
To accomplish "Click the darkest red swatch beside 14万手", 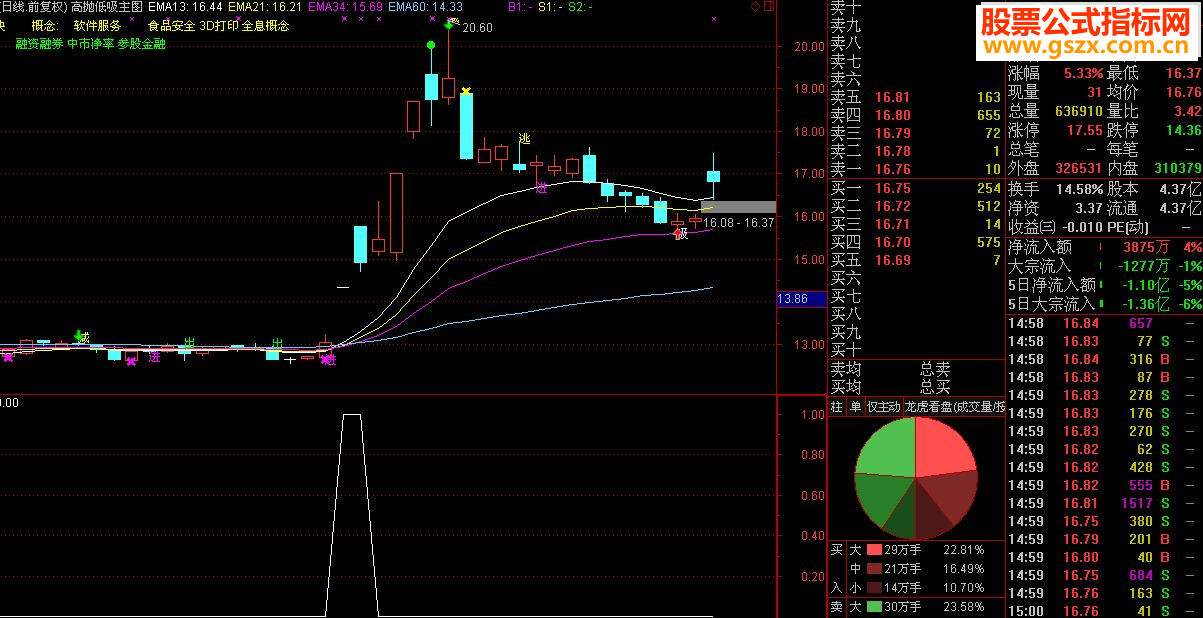I will 874,588.
